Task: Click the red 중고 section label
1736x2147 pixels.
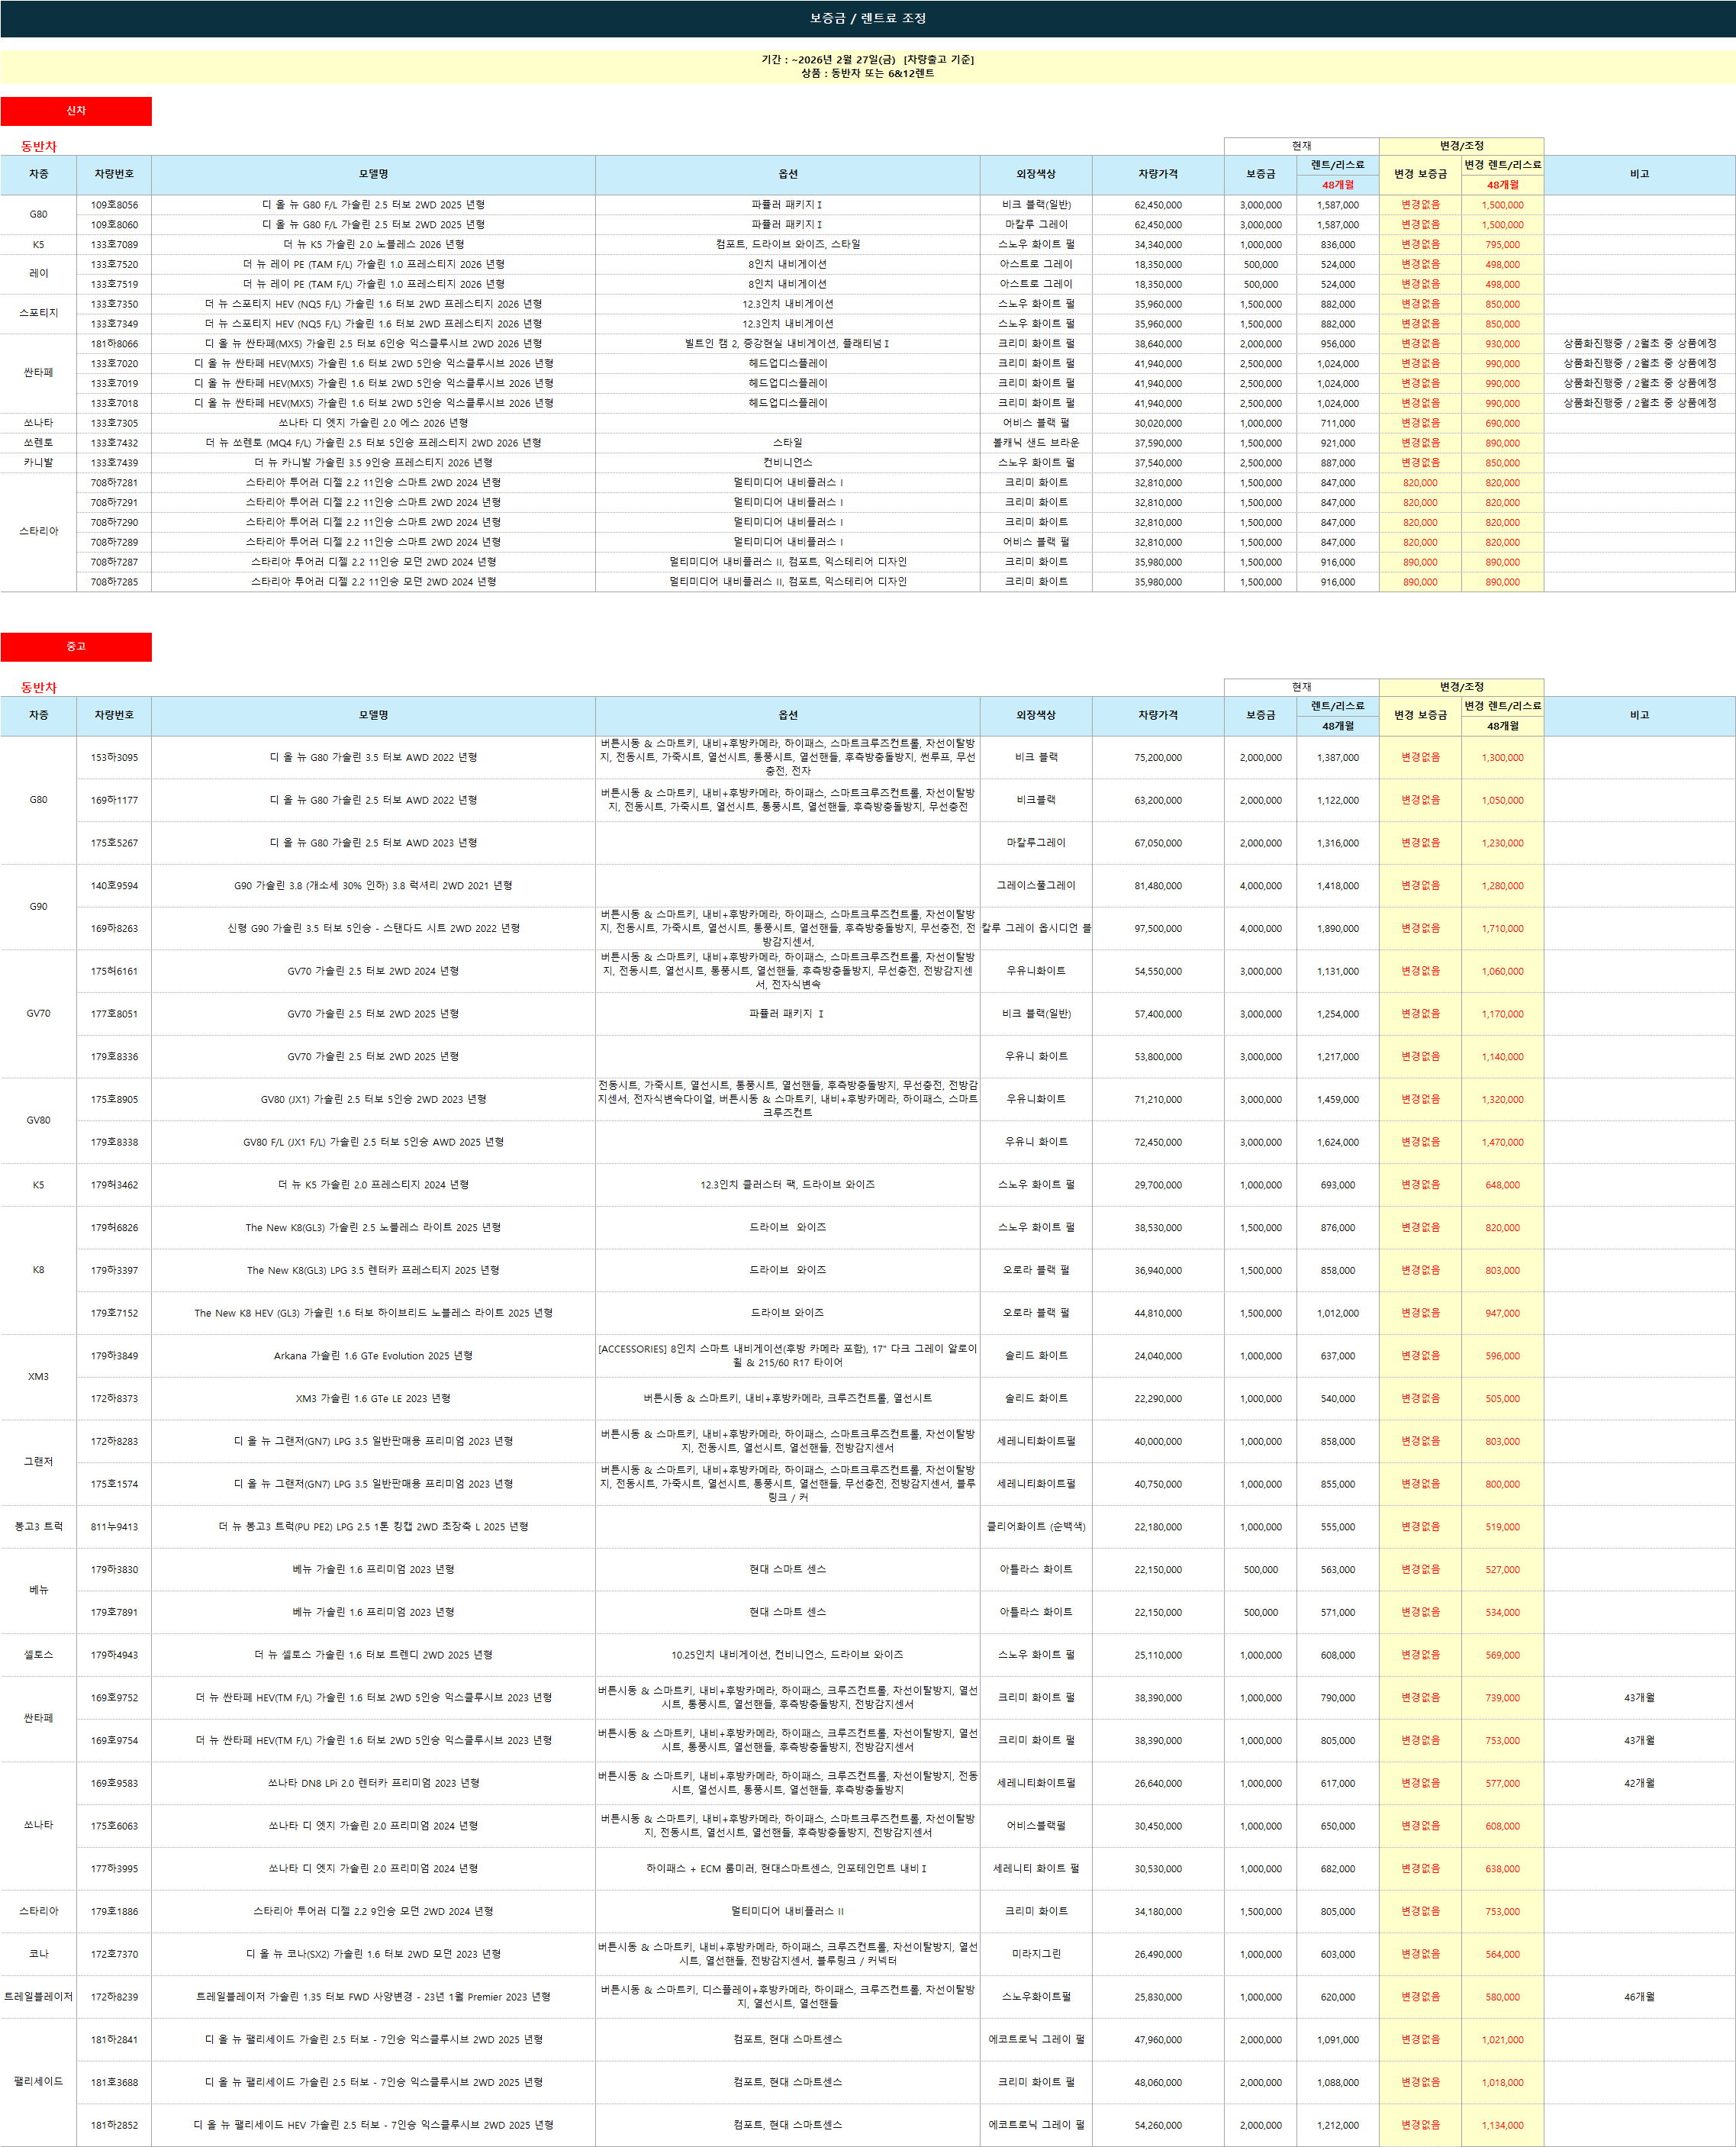Action: [76, 646]
